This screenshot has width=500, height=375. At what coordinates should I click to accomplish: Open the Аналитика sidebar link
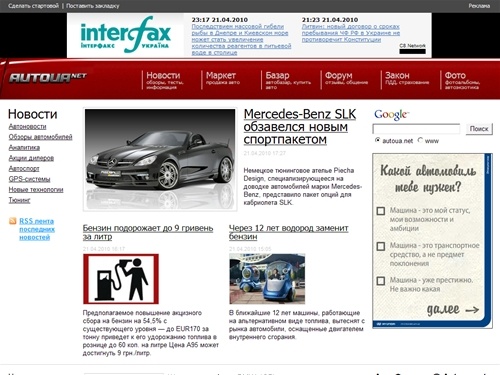click(x=24, y=147)
